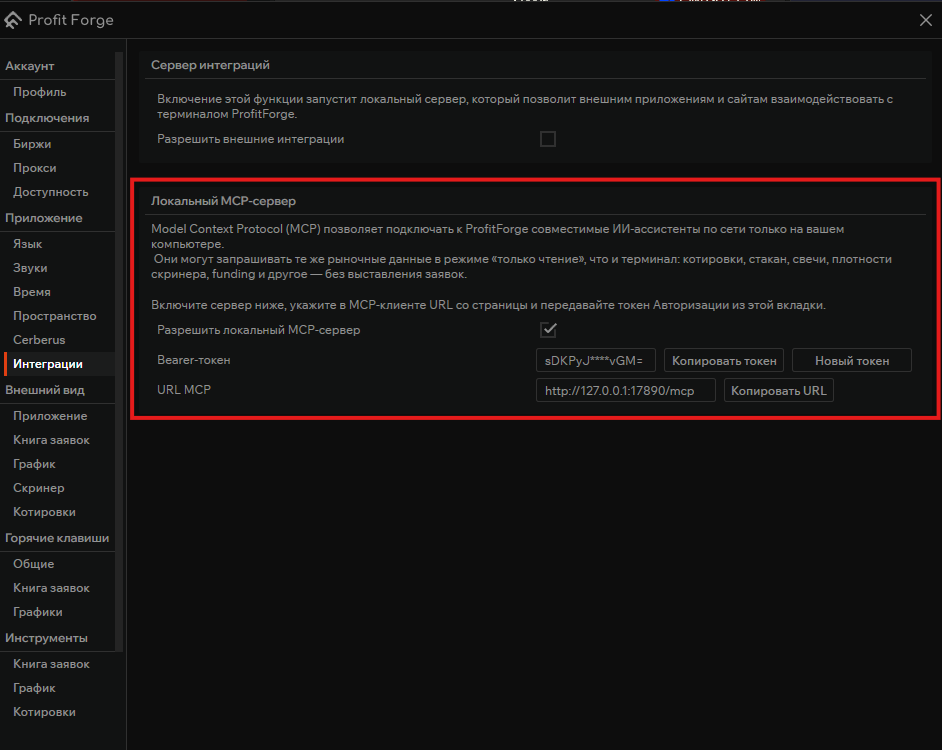Select Графики under Горячие клавиши
Image resolution: width=942 pixels, height=750 pixels.
pyautogui.click(x=38, y=612)
